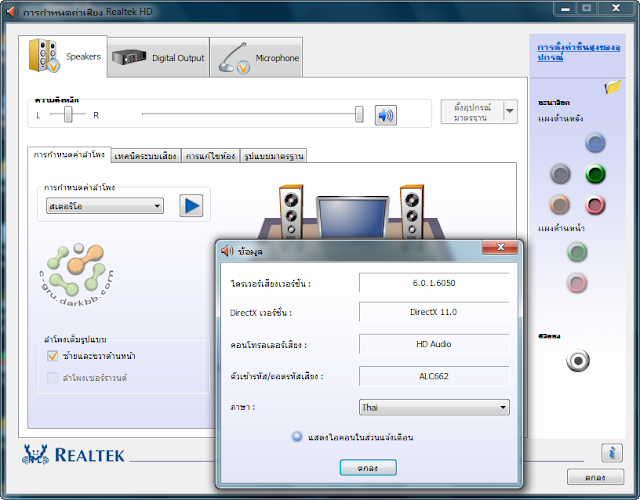Viewport: 640px width, 500px height.
Task: Toggle the front left and right checkbox
Action: 52,356
